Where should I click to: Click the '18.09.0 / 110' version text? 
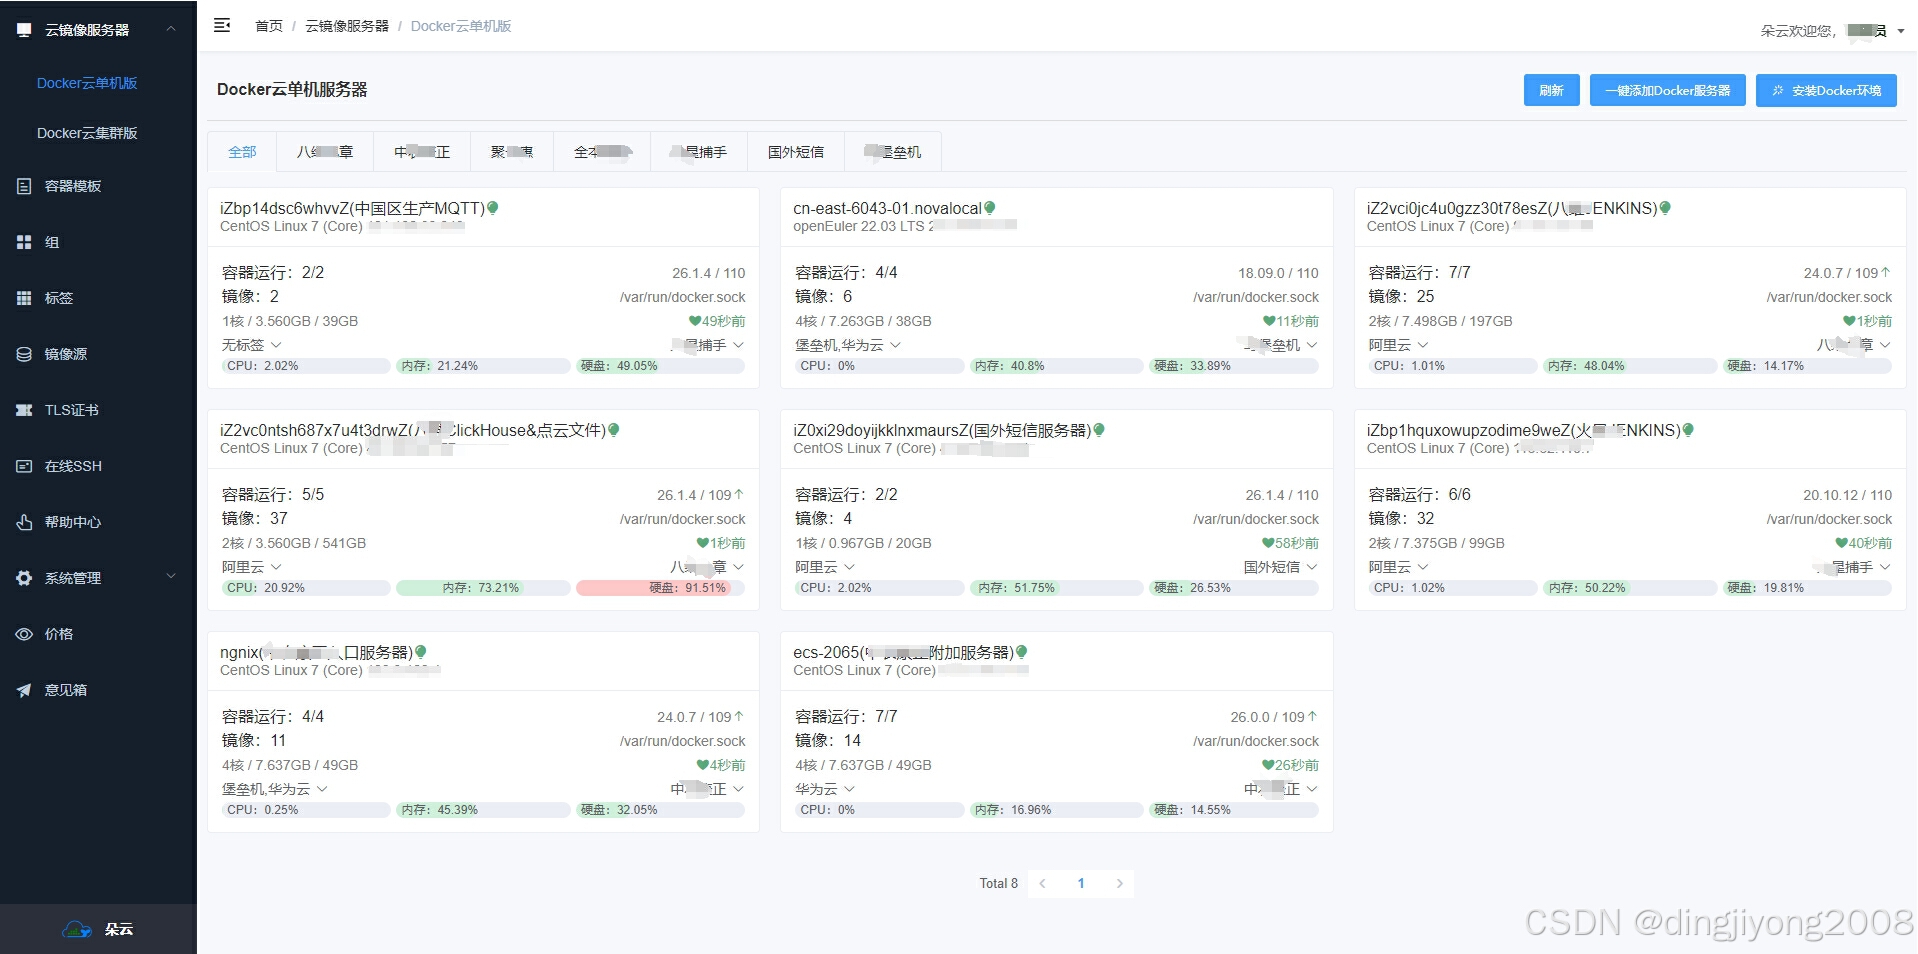[x=1278, y=273]
